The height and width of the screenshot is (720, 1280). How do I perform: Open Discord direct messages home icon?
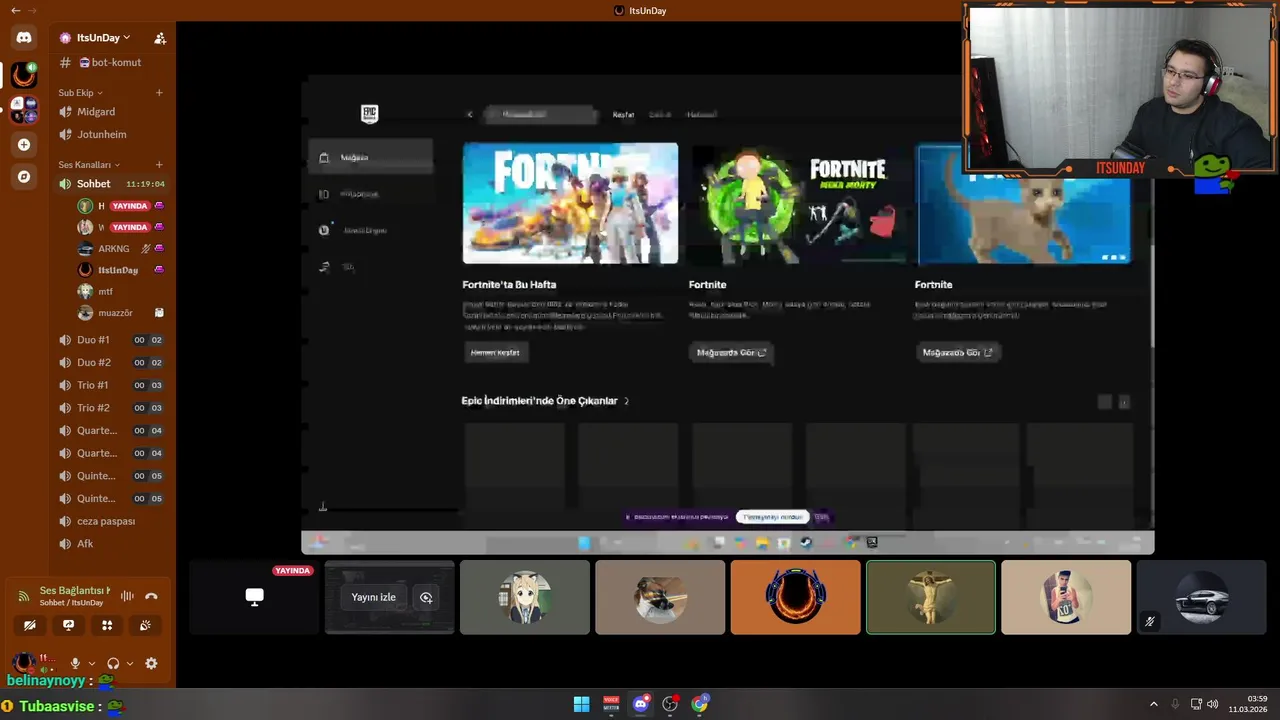(24, 38)
